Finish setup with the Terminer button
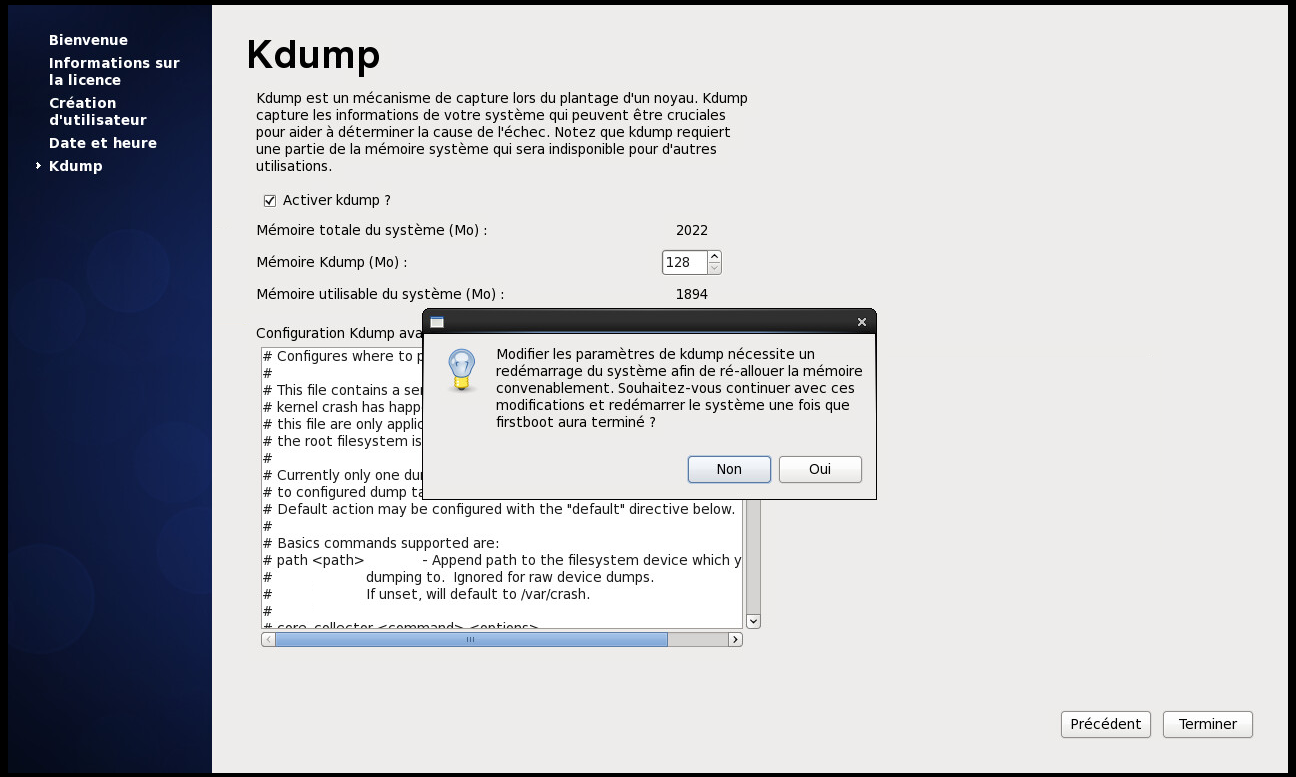 point(1208,724)
